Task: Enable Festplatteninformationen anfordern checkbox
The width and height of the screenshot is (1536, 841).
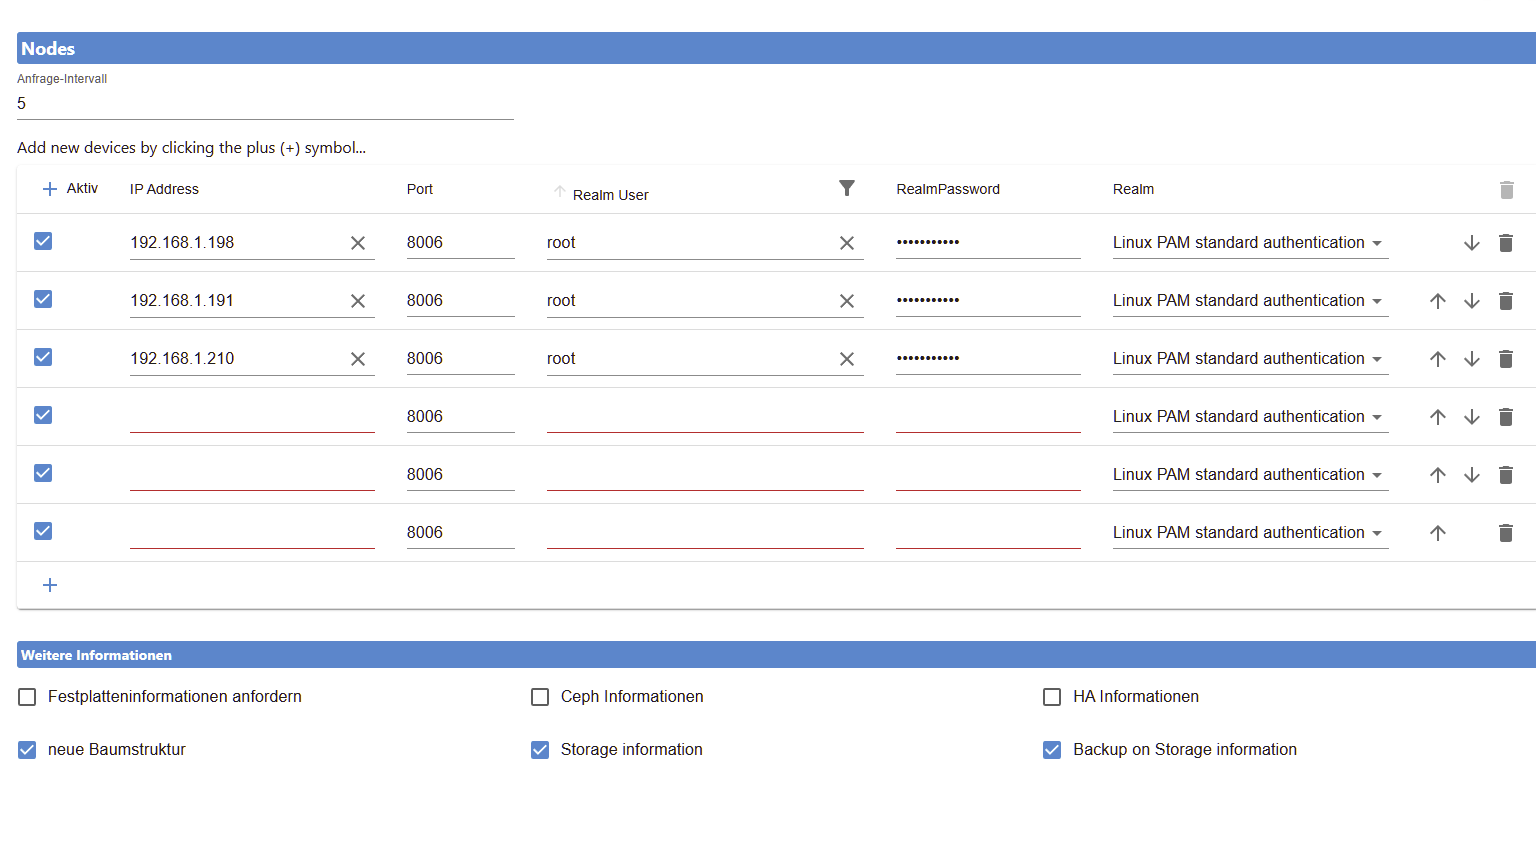Action: click(x=27, y=697)
